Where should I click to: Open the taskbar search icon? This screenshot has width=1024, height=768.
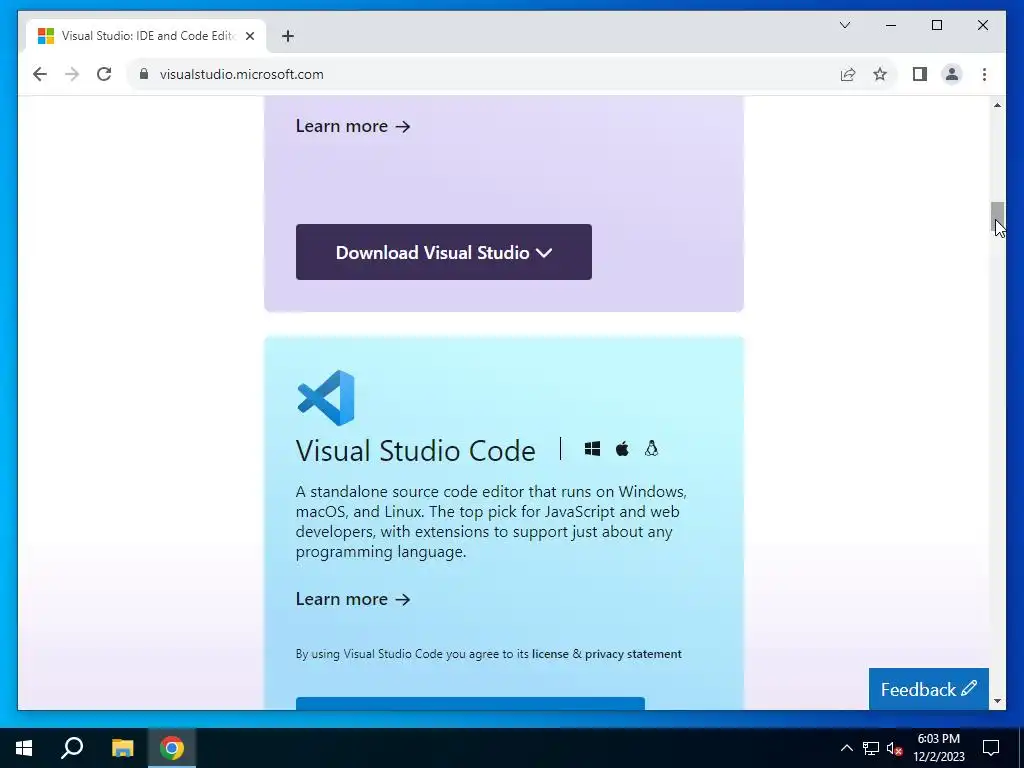click(72, 748)
